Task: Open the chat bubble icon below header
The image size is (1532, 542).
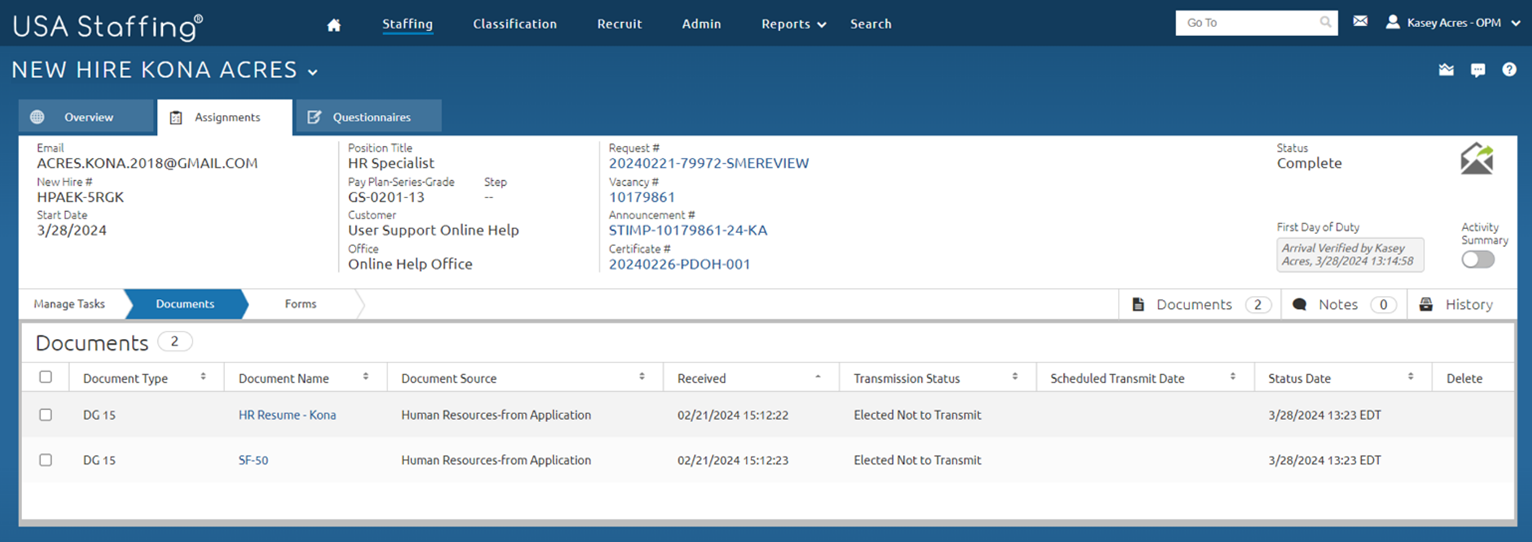Action: point(1478,70)
